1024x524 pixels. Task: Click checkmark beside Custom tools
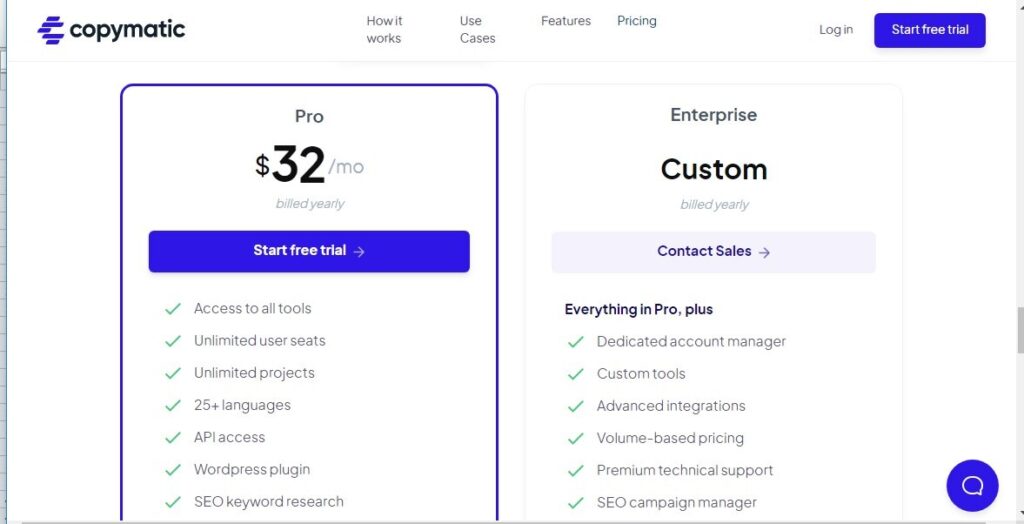[576, 374]
